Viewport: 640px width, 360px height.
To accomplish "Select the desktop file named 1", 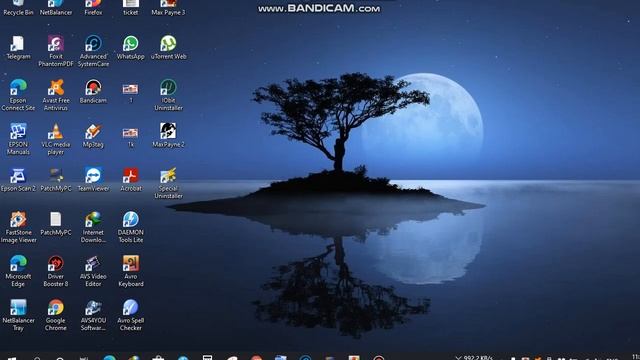I will click(131, 89).
